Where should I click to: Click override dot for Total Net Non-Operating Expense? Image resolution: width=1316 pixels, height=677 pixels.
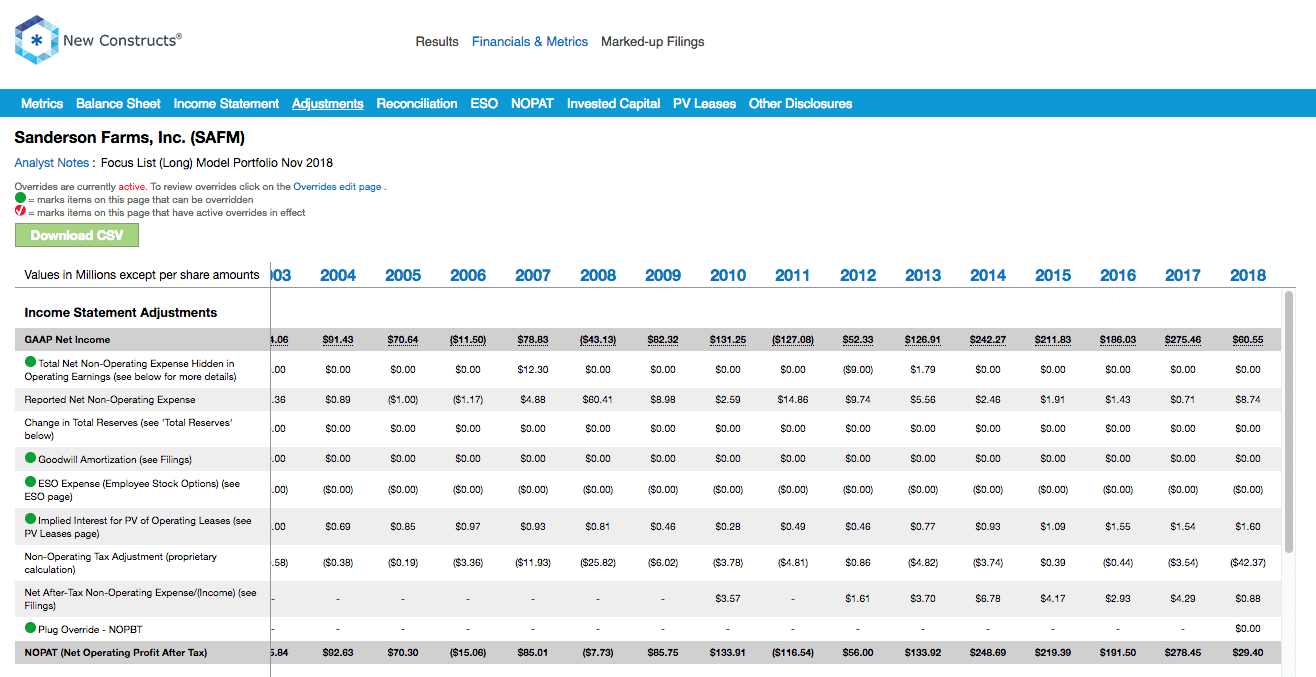(30, 363)
